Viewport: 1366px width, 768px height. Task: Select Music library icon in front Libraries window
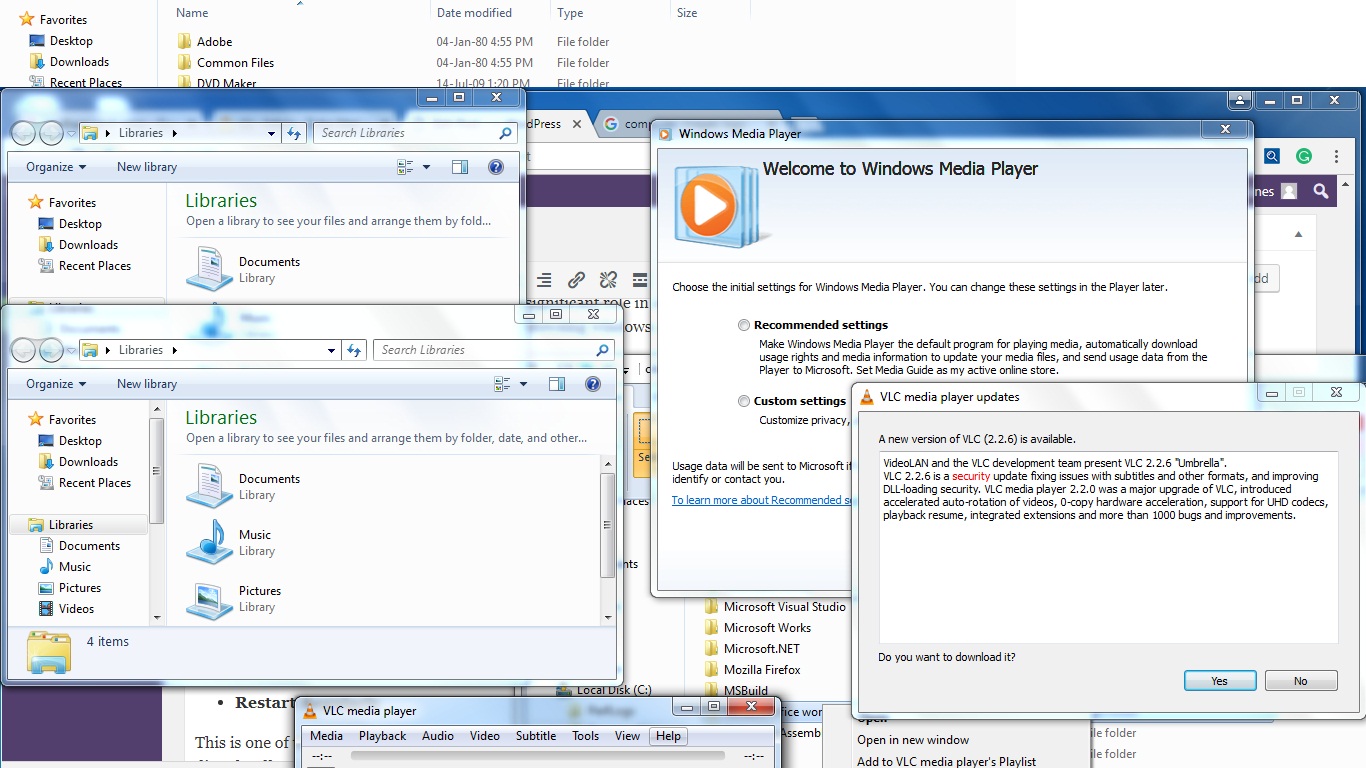coord(210,542)
